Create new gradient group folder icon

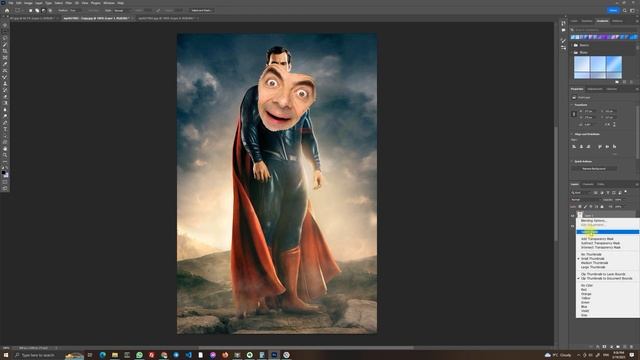click(x=617, y=82)
